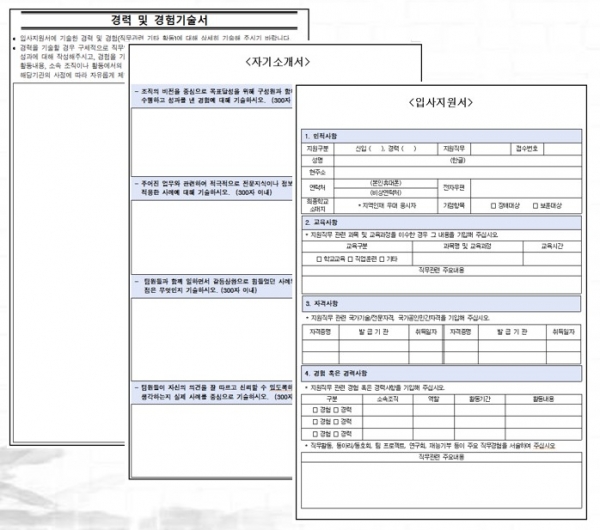Image resolution: width=600 pixels, height=530 pixels.
Task: Check 경험 in the last 구분 row
Action: coord(315,434)
